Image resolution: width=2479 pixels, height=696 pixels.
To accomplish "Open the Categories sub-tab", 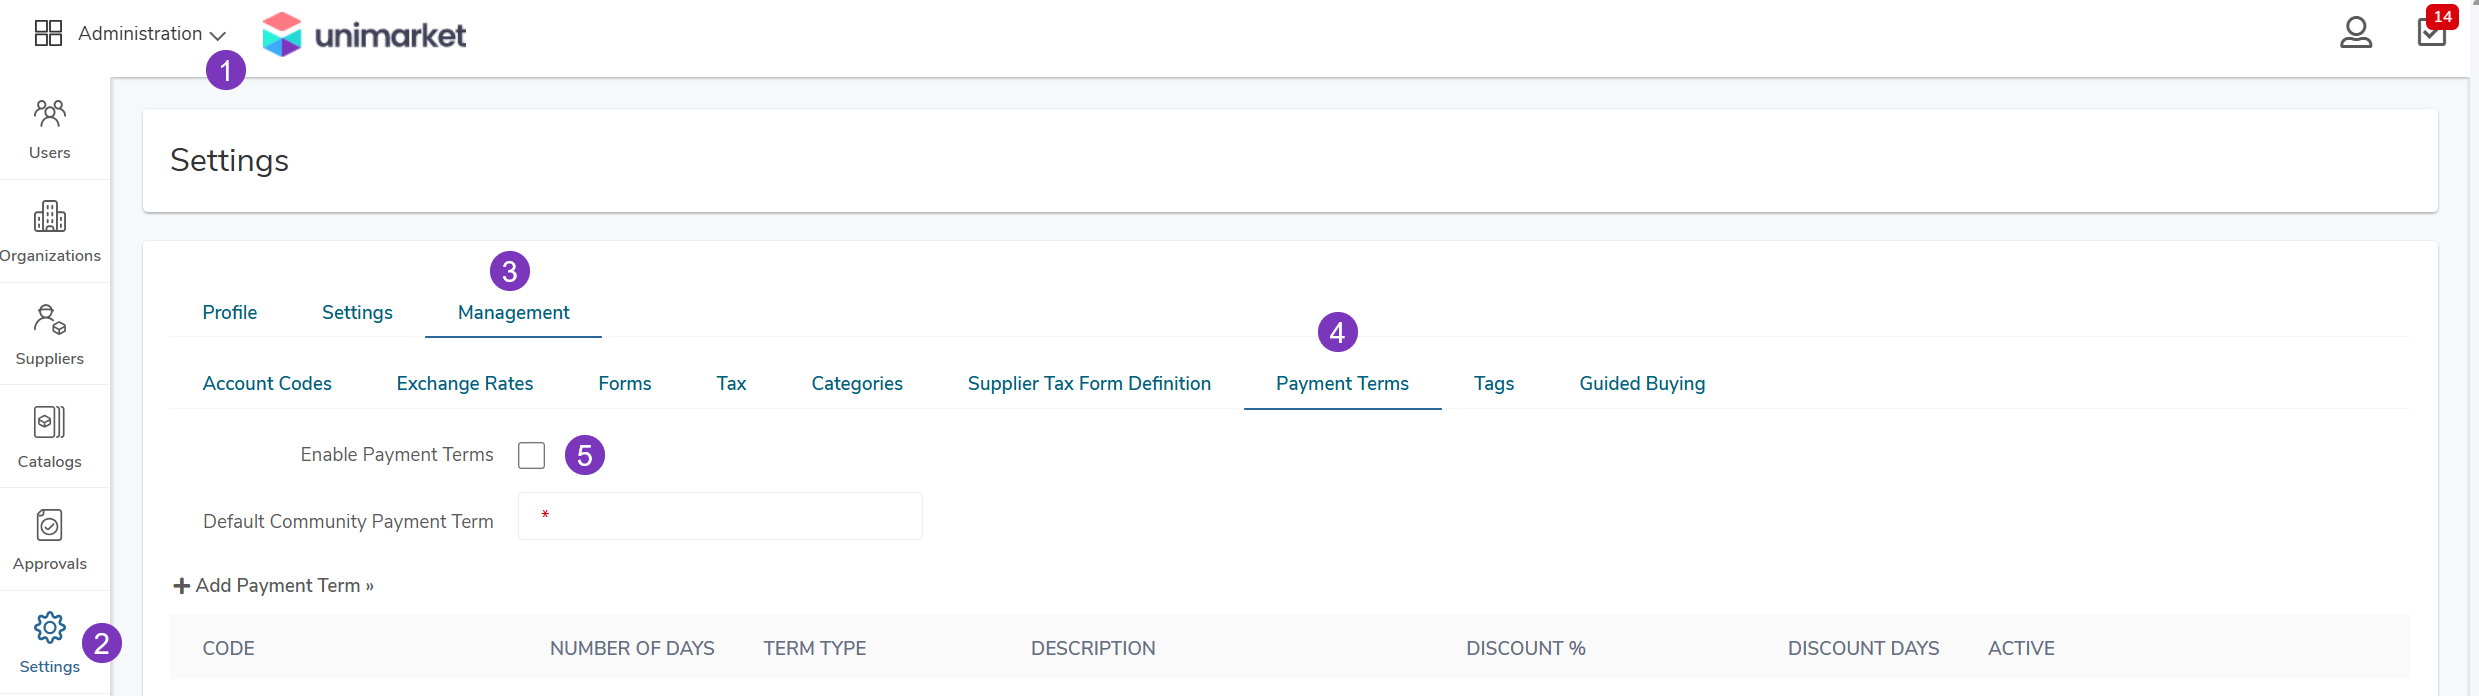I will [857, 384].
